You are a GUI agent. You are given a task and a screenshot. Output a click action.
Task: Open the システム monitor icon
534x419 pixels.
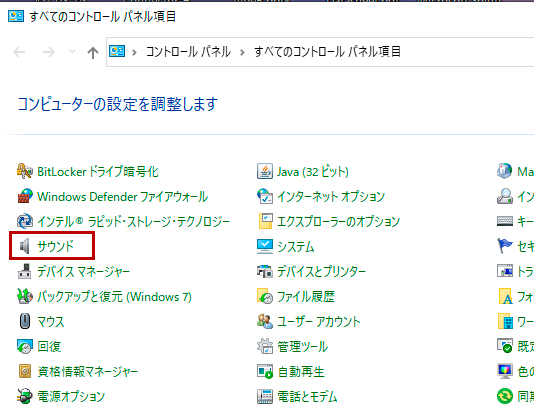265,246
